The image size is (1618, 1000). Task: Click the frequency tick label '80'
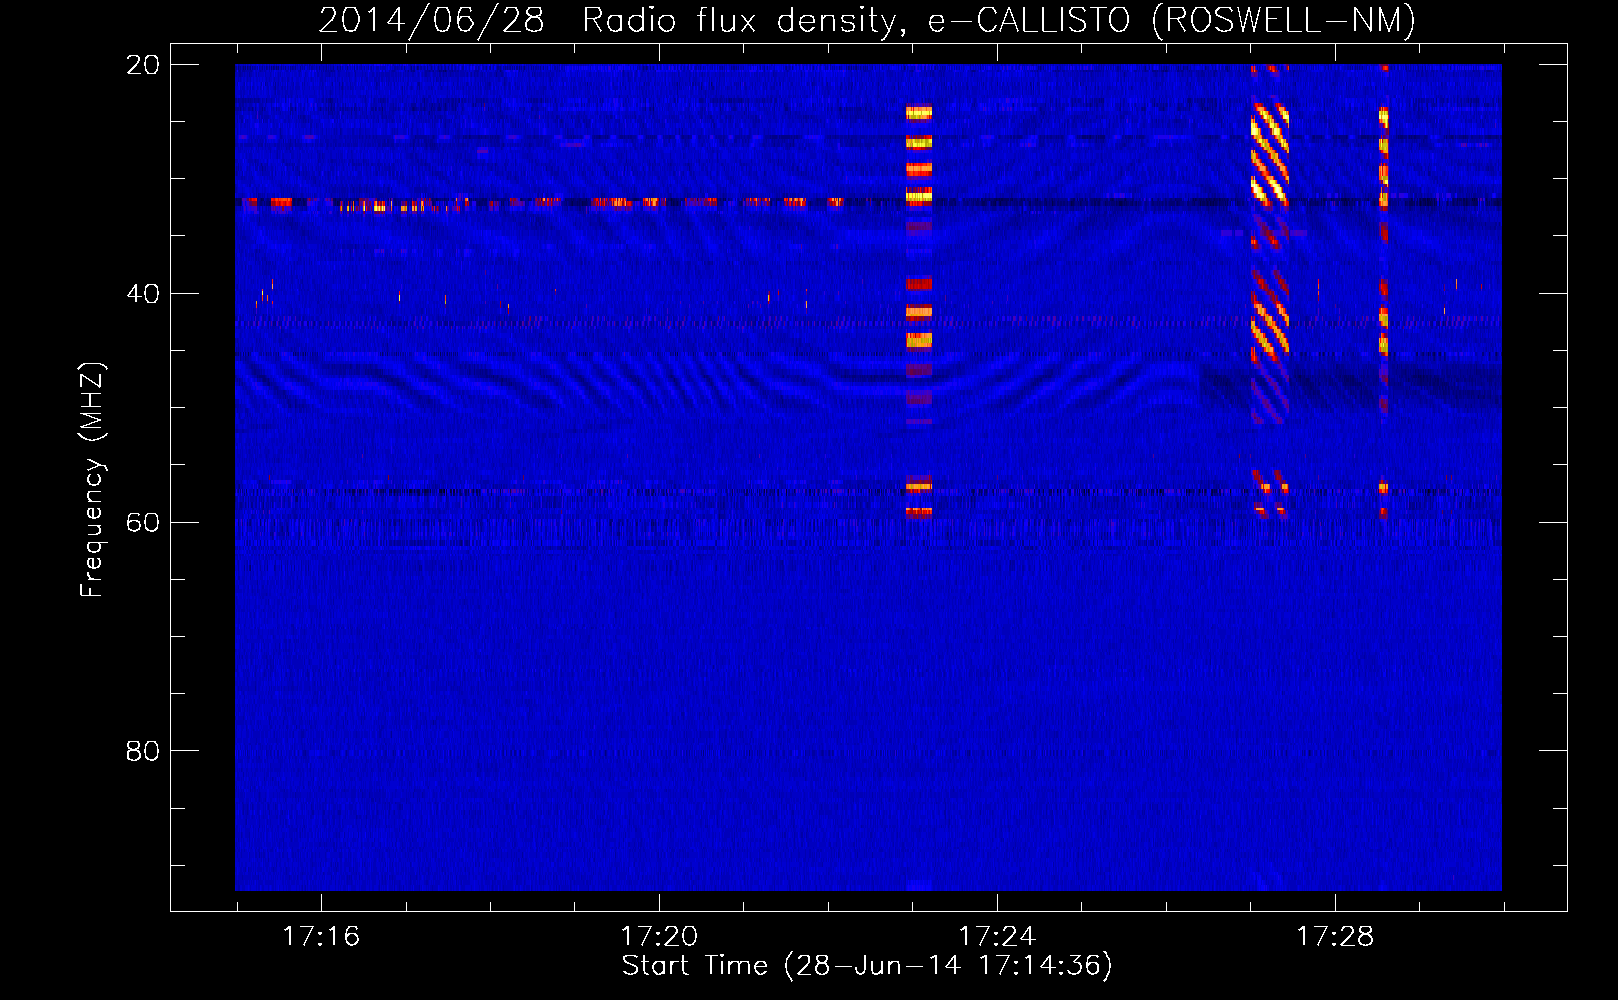pyautogui.click(x=143, y=751)
